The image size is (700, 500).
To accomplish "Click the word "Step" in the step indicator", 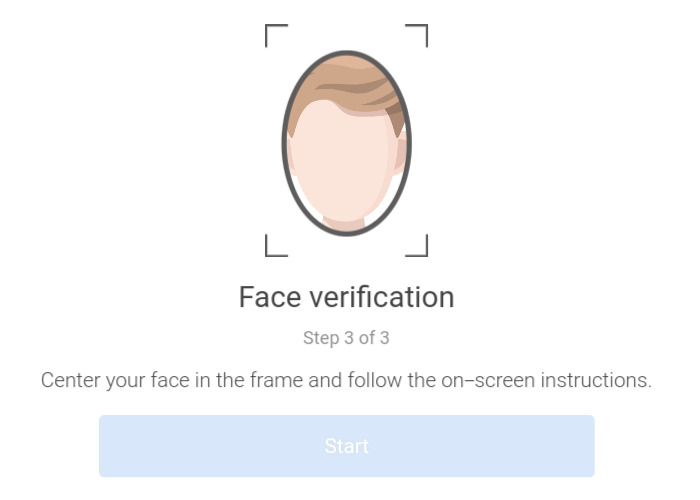I will click(x=320, y=338).
